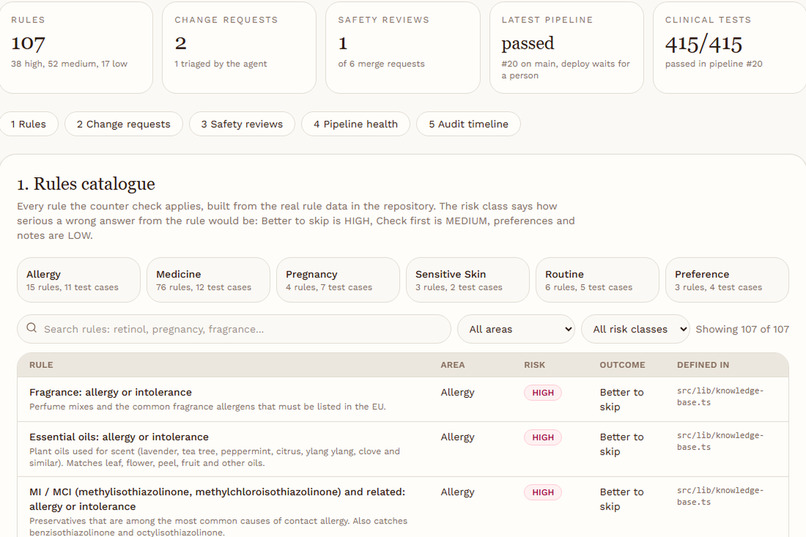Jump to 3 Safety reviews section
806x537 pixels.
[242, 124]
